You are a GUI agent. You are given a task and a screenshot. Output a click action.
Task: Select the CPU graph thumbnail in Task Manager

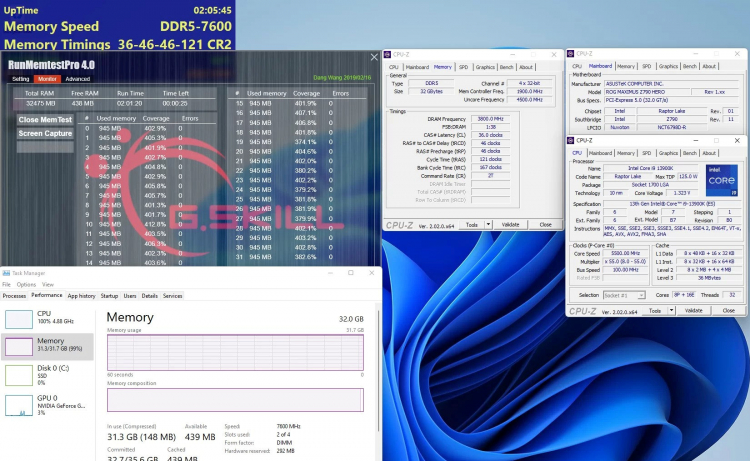[x=20, y=319]
